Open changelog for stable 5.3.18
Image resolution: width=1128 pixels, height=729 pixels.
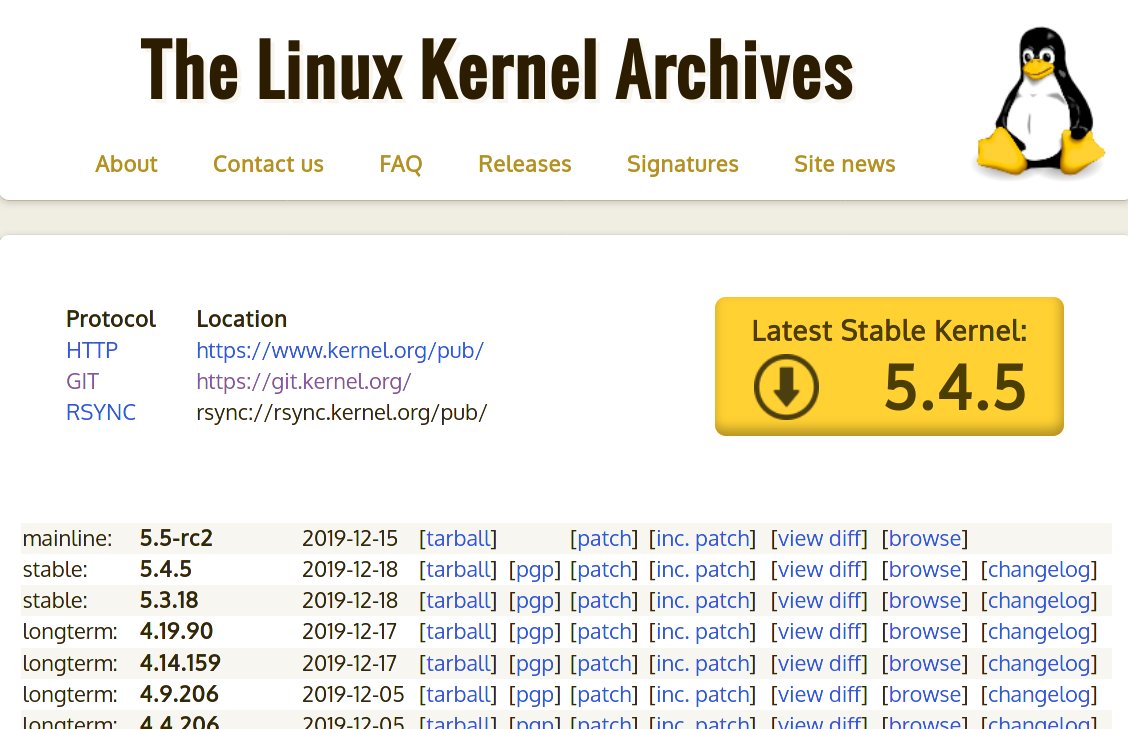(x=1039, y=600)
